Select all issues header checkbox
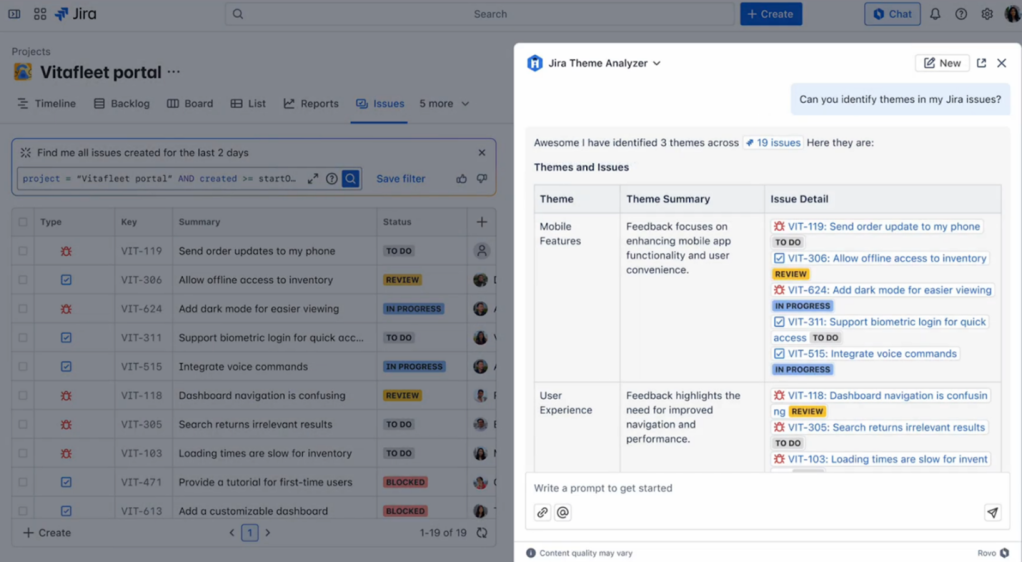 click(23, 222)
